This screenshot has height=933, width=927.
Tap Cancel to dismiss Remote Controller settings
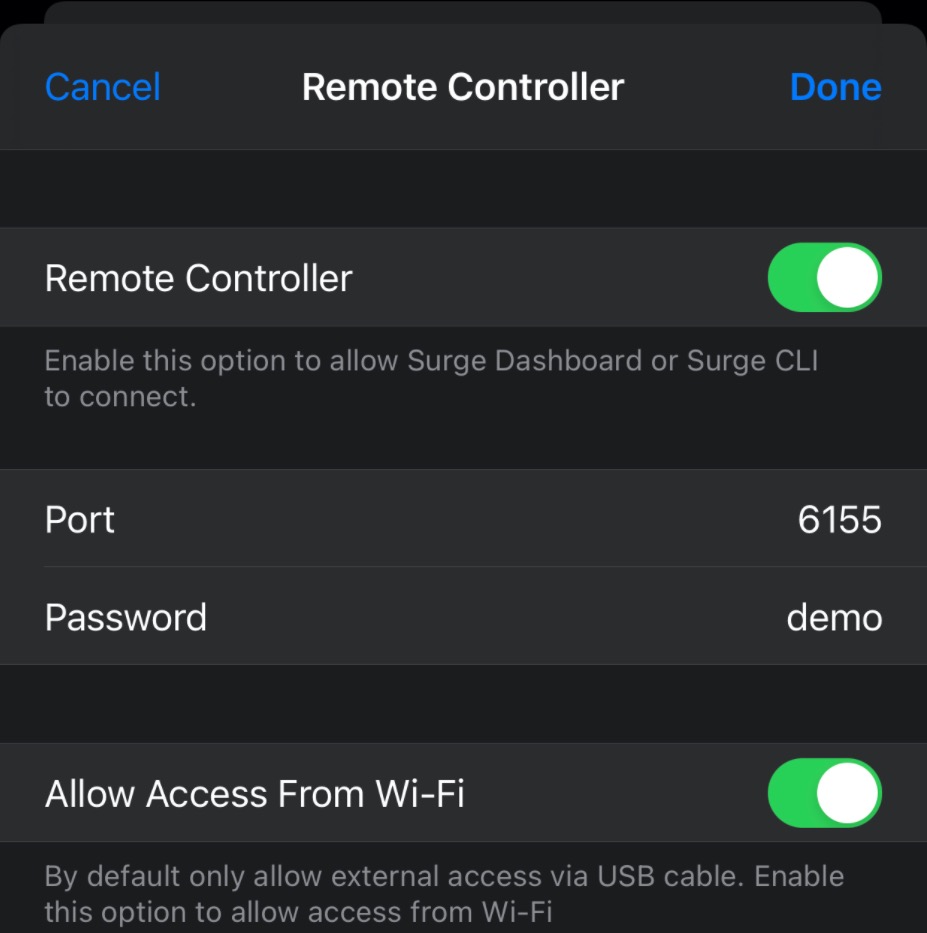click(x=103, y=87)
